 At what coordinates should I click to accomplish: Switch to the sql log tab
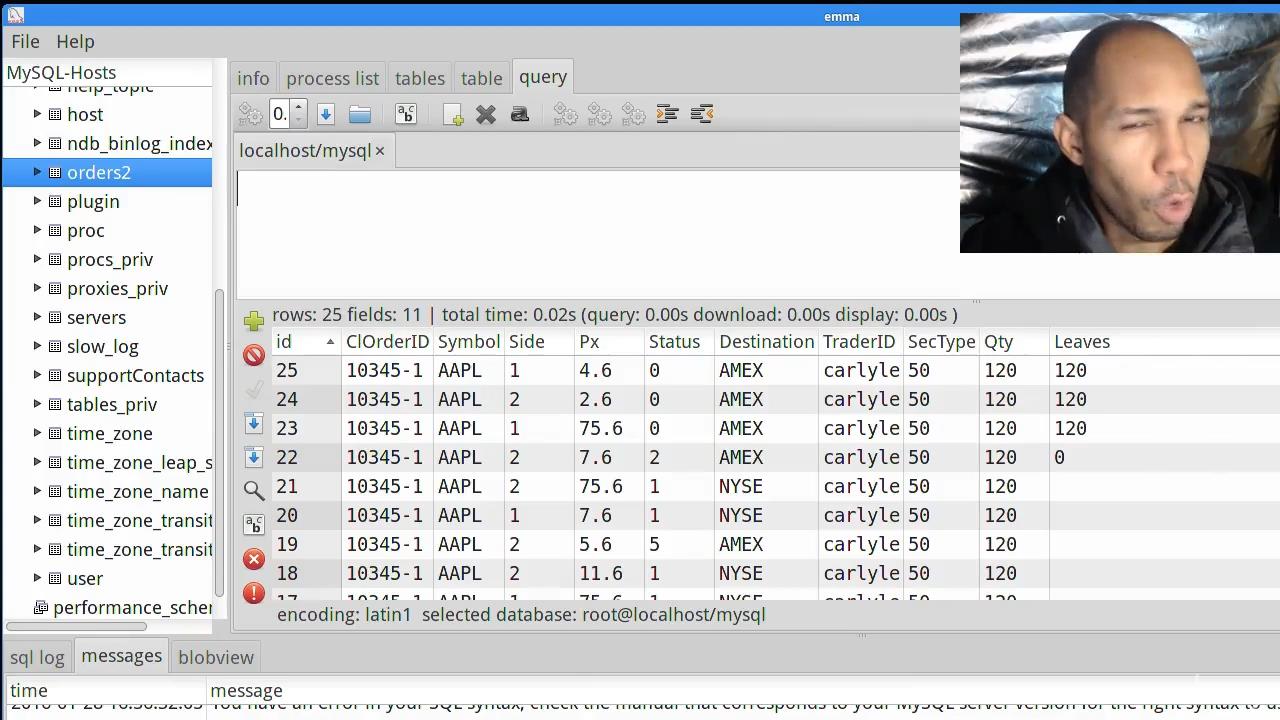click(x=37, y=657)
